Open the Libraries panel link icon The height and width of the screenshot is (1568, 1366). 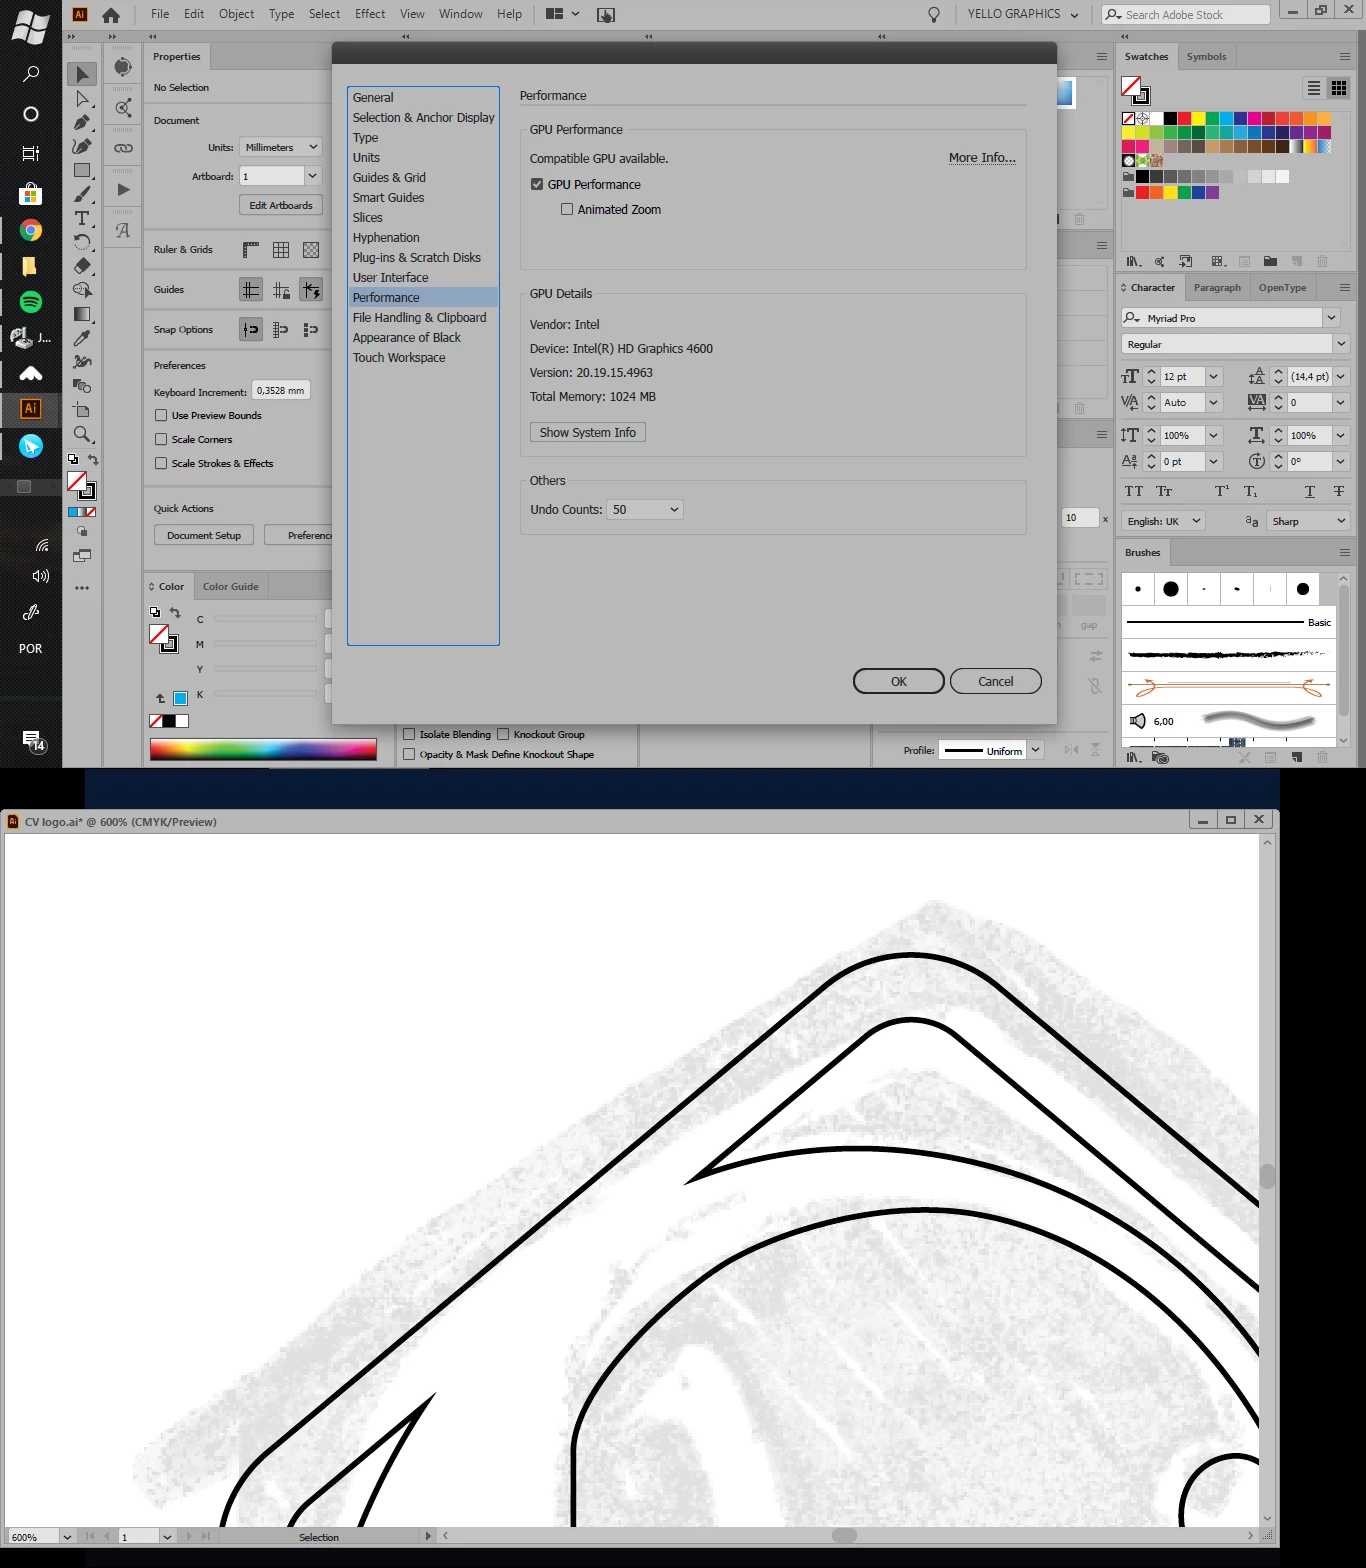pyautogui.click(x=123, y=148)
